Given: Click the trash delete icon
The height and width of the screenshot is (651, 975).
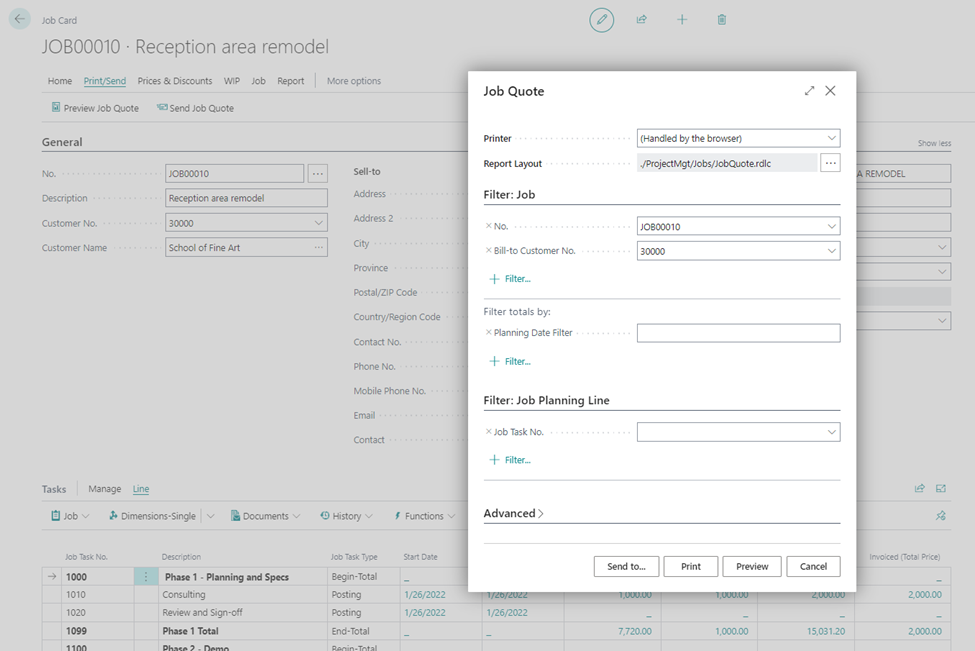Looking at the screenshot, I should 722,19.
